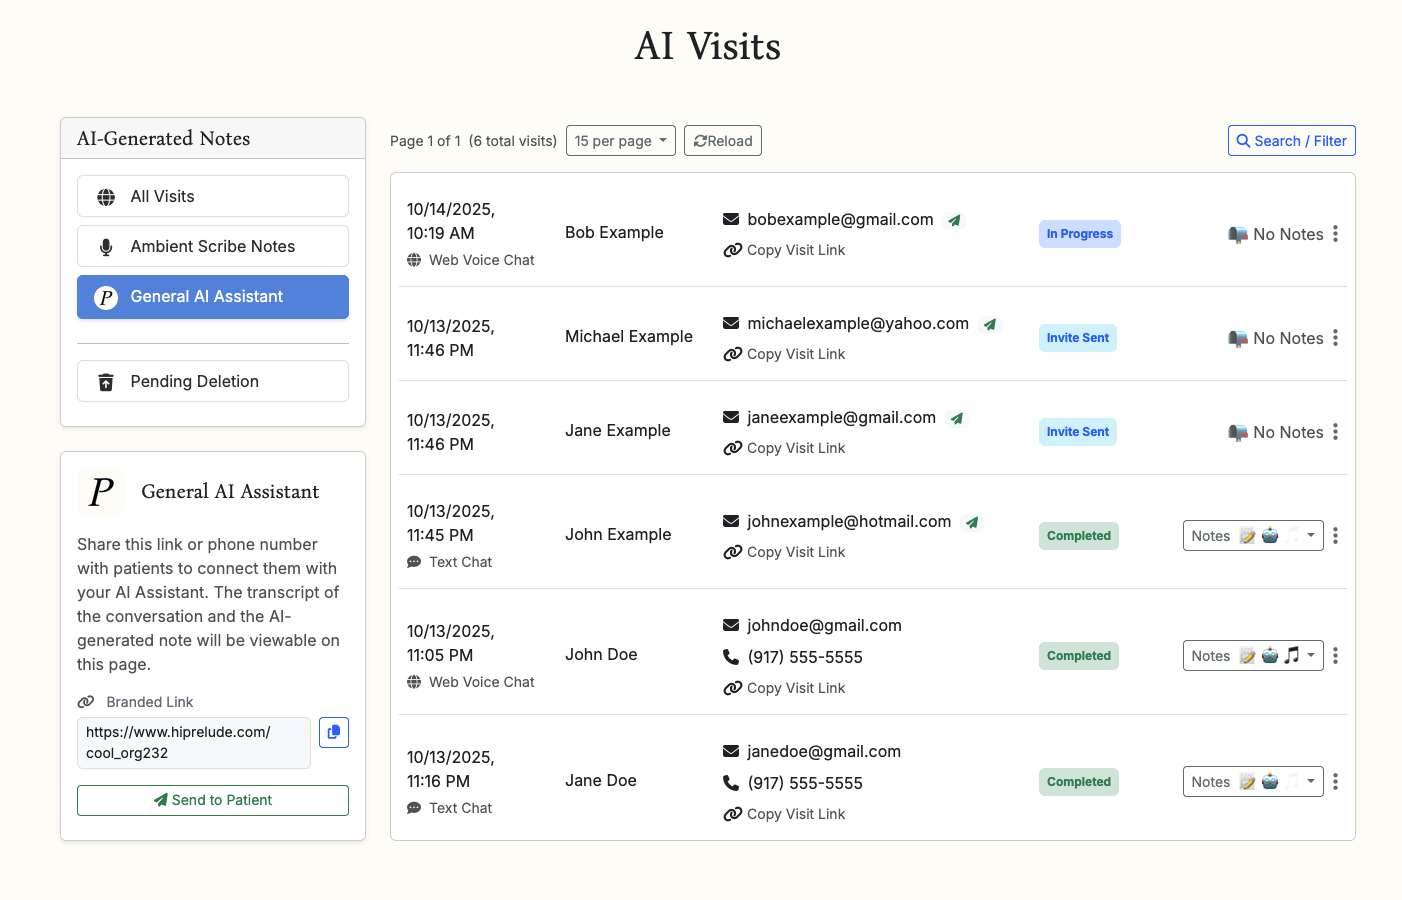Open three-dot menu for John Doe visit
Viewport: 1402px width, 900px height.
pyautogui.click(x=1335, y=656)
